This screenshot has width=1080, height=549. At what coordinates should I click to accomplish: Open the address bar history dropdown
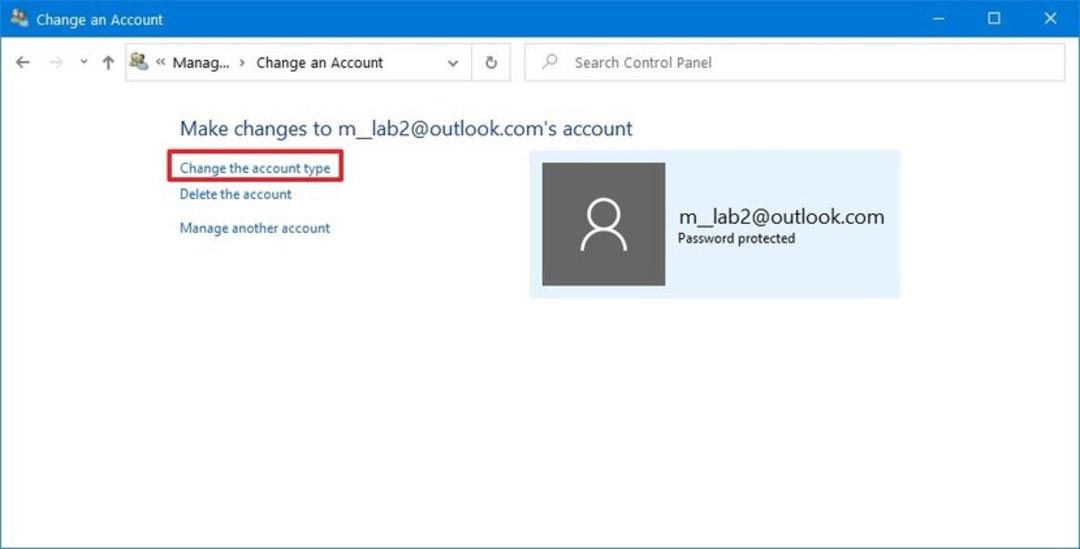[x=453, y=63]
